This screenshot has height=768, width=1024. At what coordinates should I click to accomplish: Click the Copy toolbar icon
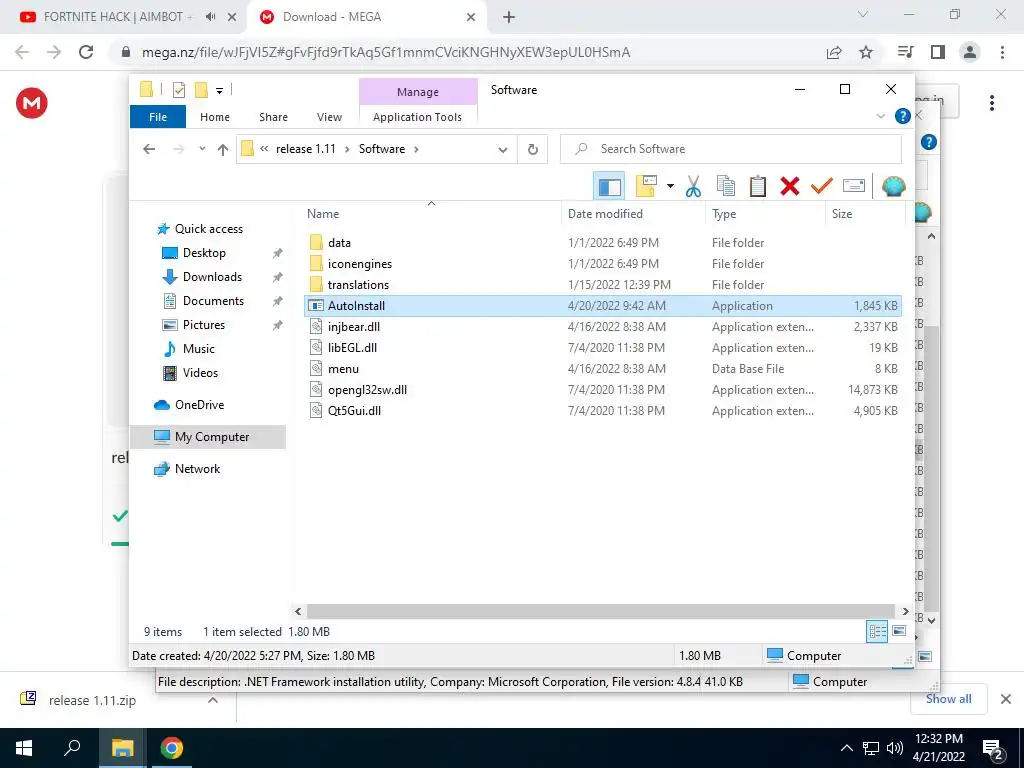point(726,186)
